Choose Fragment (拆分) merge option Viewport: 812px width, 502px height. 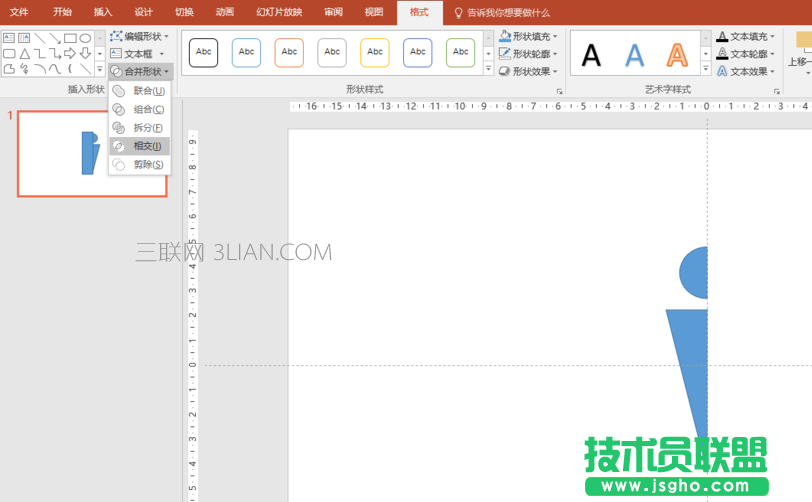pyautogui.click(x=140, y=127)
